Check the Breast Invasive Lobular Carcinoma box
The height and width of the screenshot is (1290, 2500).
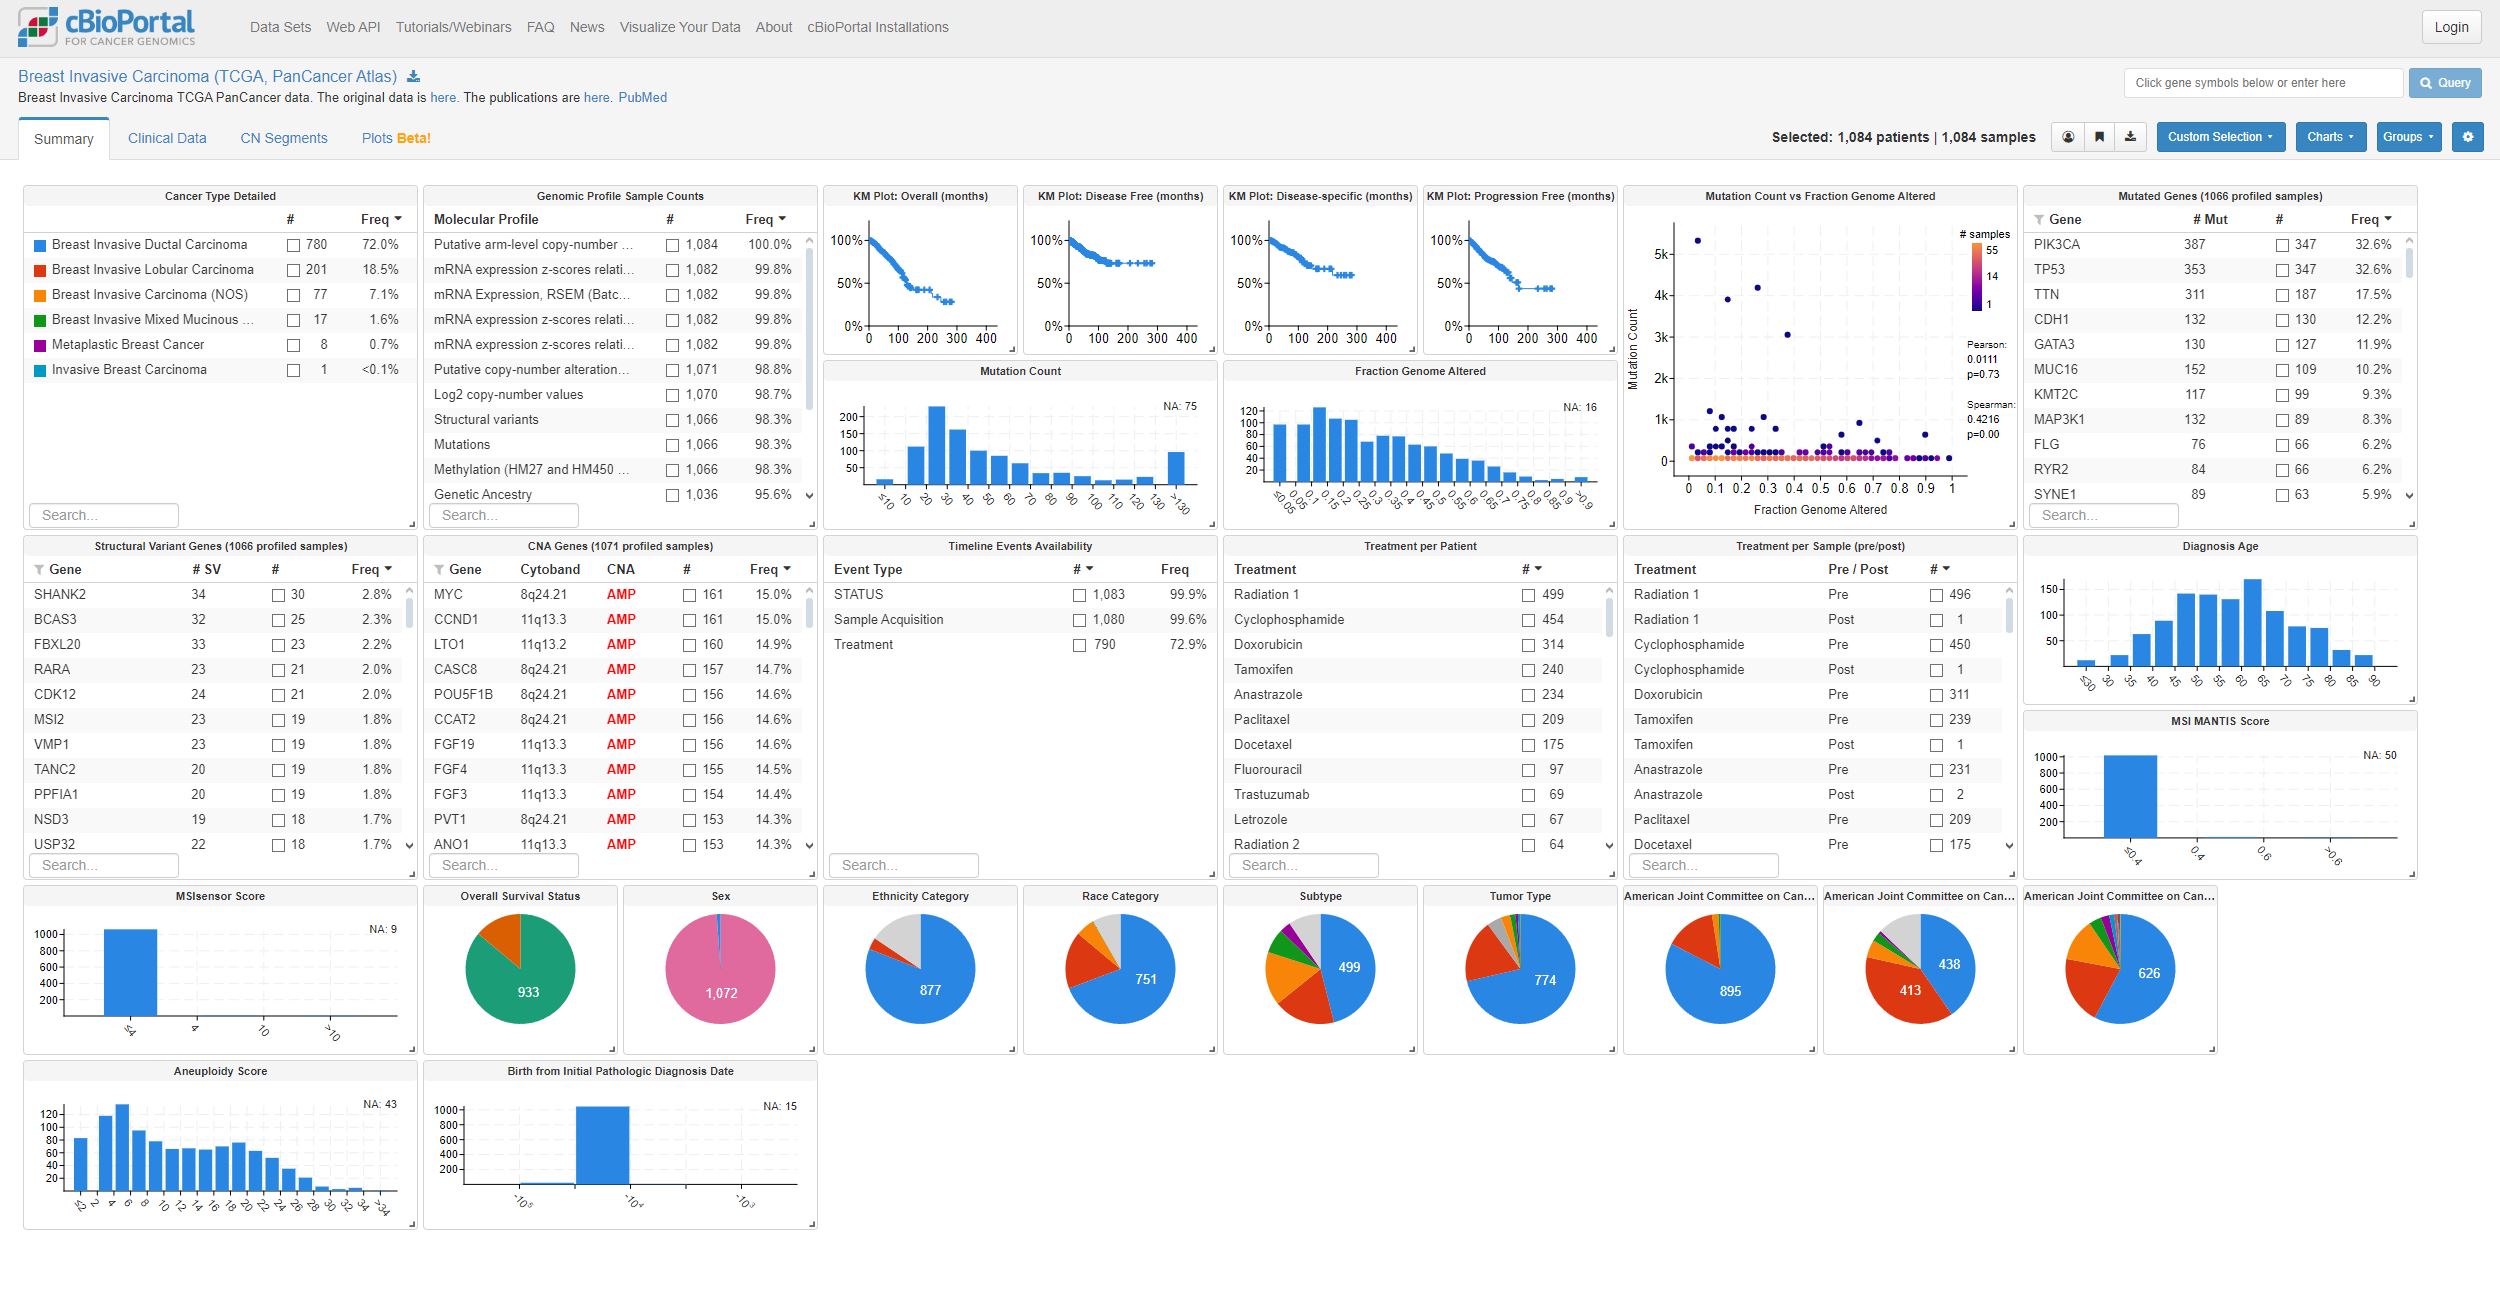pos(293,270)
